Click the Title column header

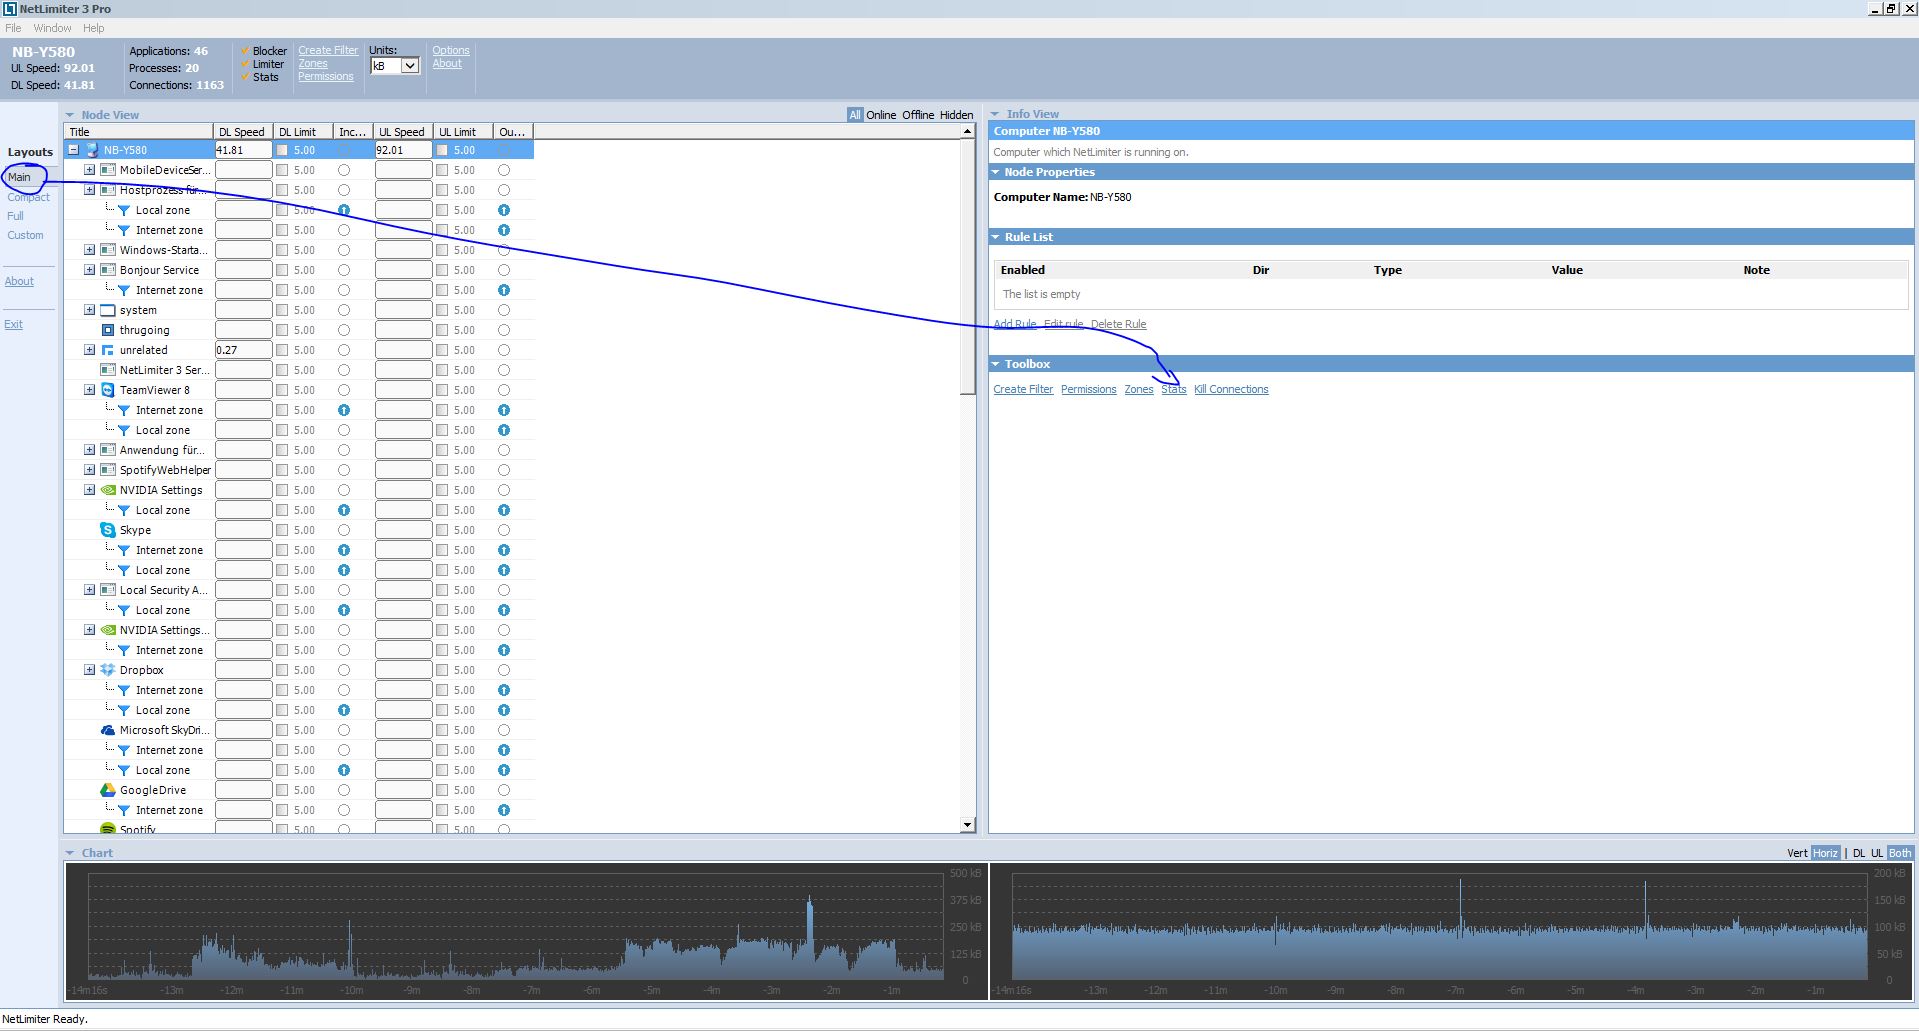coord(139,131)
